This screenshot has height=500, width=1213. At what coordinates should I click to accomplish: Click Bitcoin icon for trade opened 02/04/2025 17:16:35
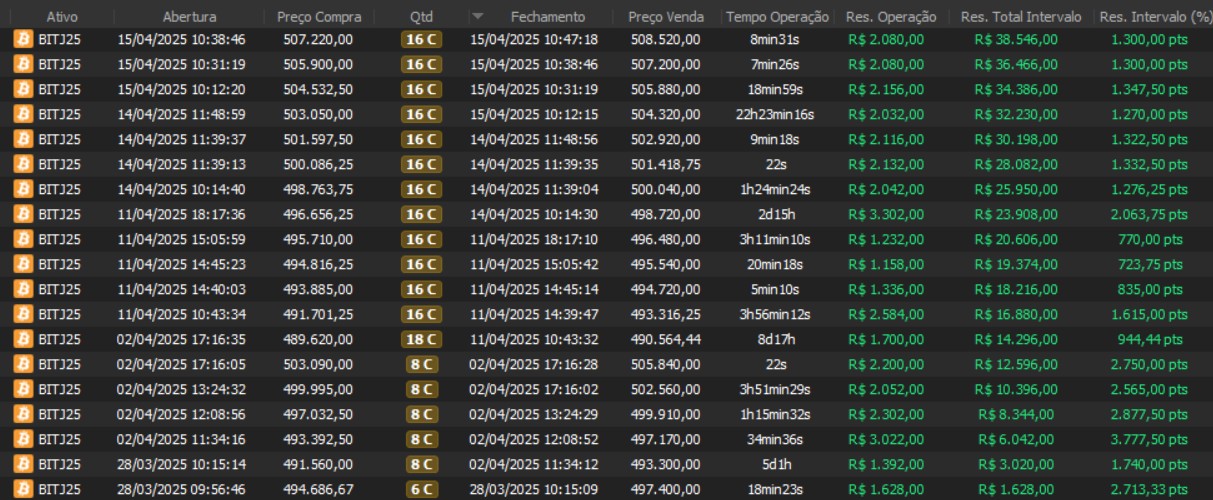pyautogui.click(x=22, y=339)
